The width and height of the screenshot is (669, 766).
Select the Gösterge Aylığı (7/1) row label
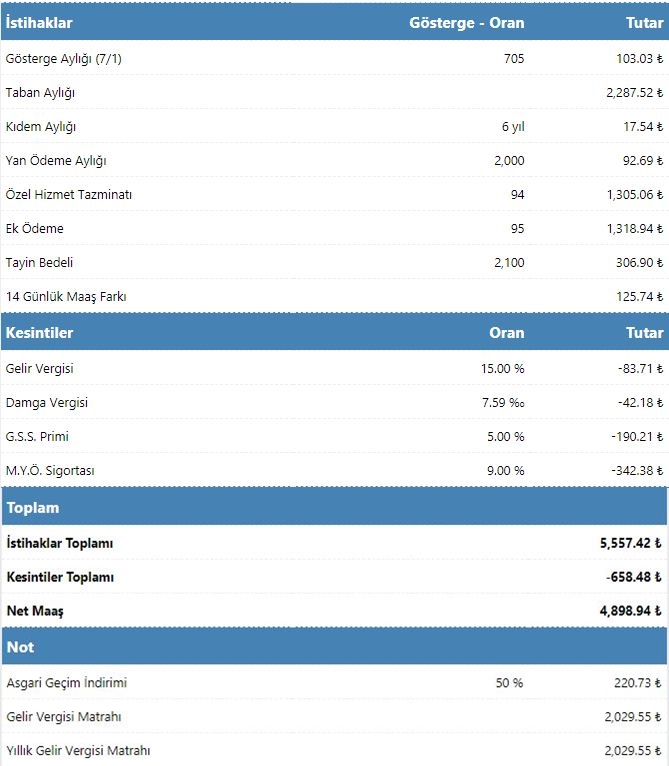coord(63,59)
